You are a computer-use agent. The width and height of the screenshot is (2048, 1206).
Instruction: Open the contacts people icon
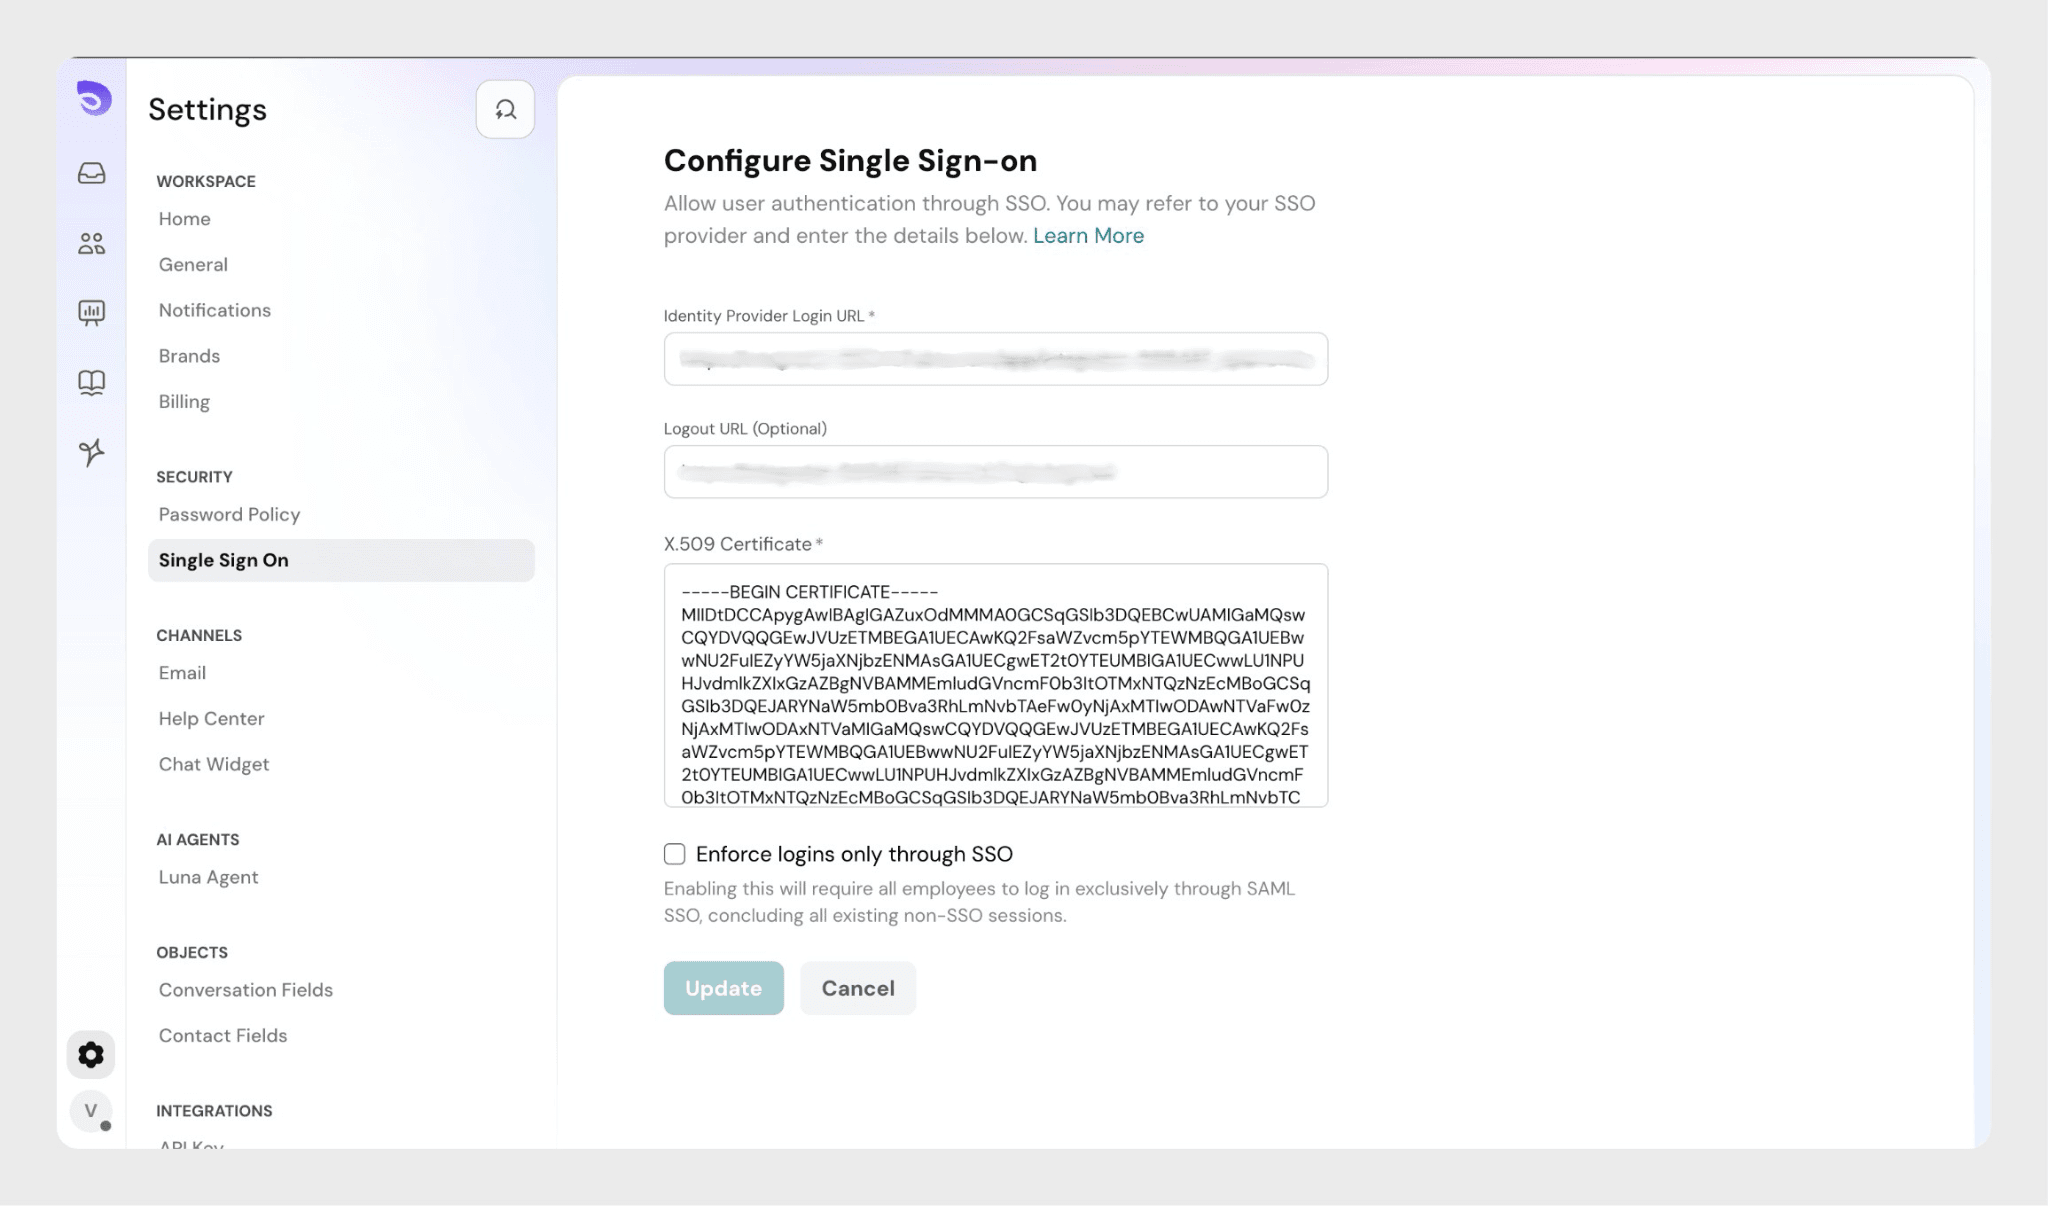(x=92, y=243)
